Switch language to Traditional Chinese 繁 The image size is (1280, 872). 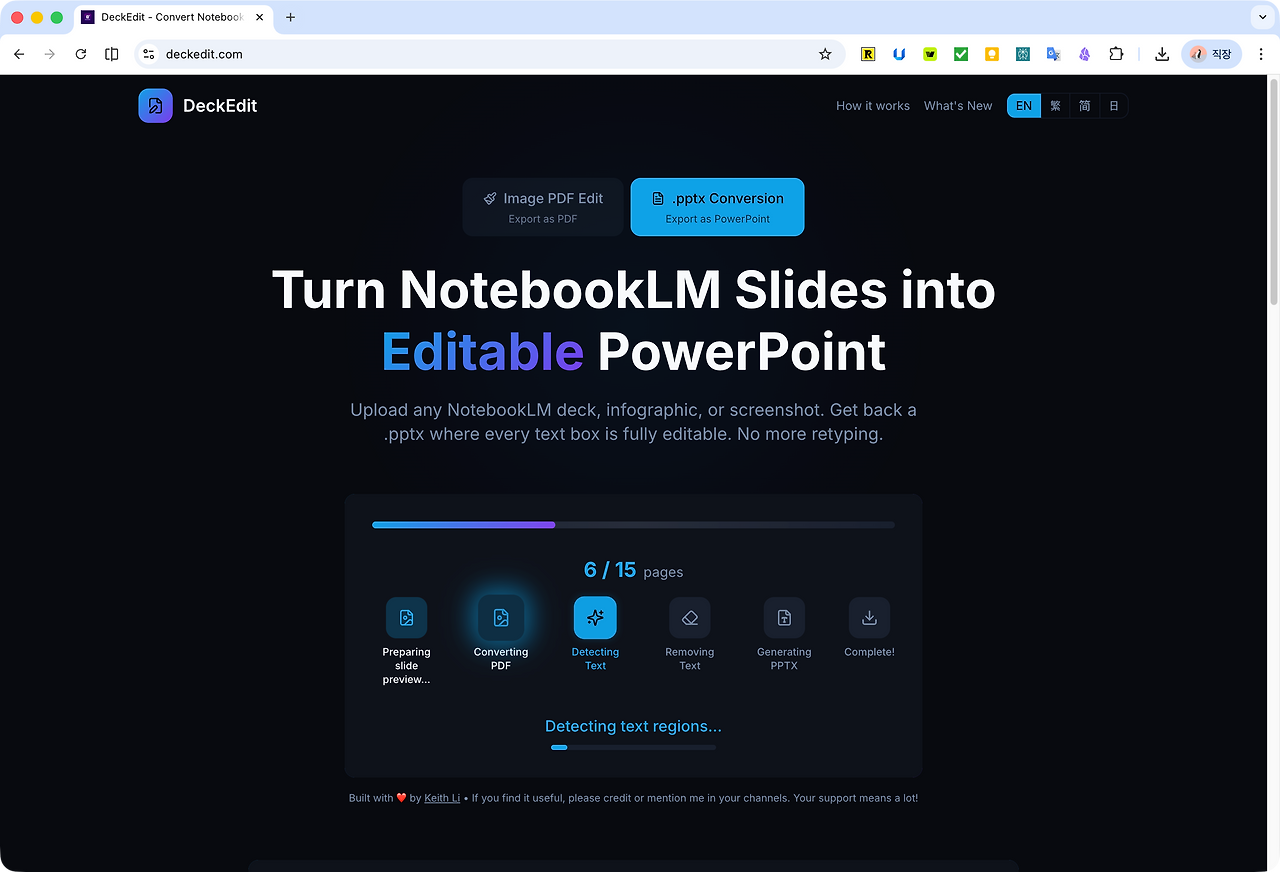click(1055, 106)
